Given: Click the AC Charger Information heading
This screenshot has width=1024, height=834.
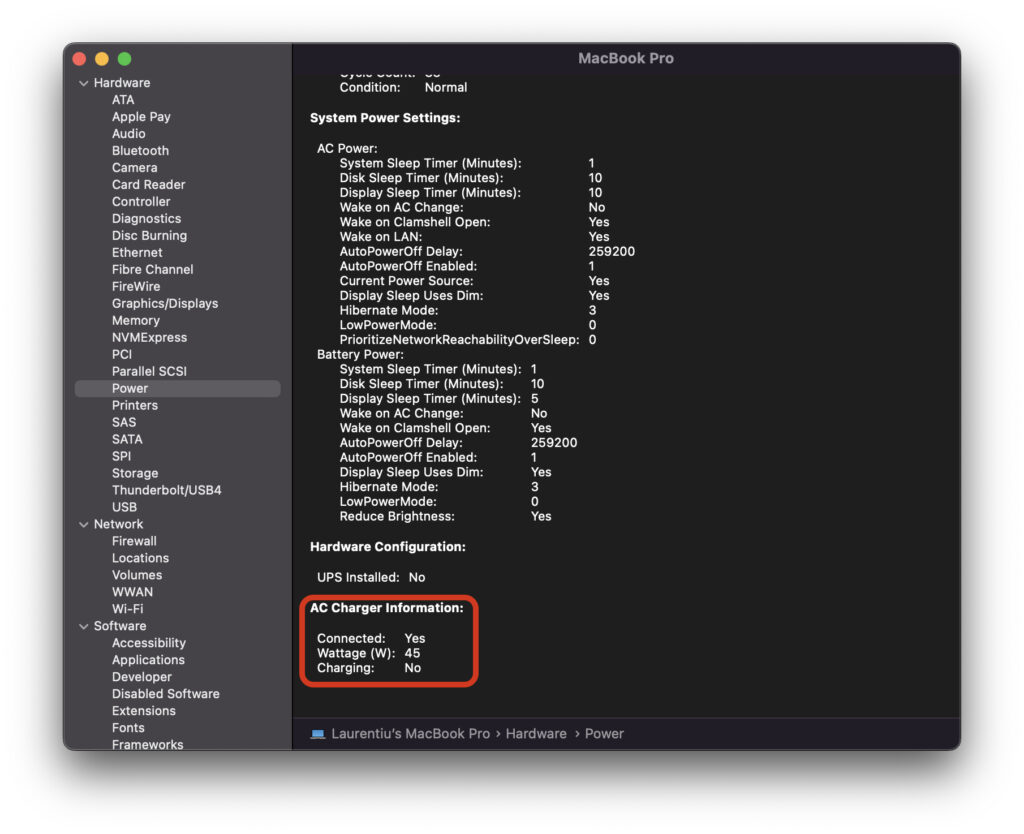Looking at the screenshot, I should point(386,608).
